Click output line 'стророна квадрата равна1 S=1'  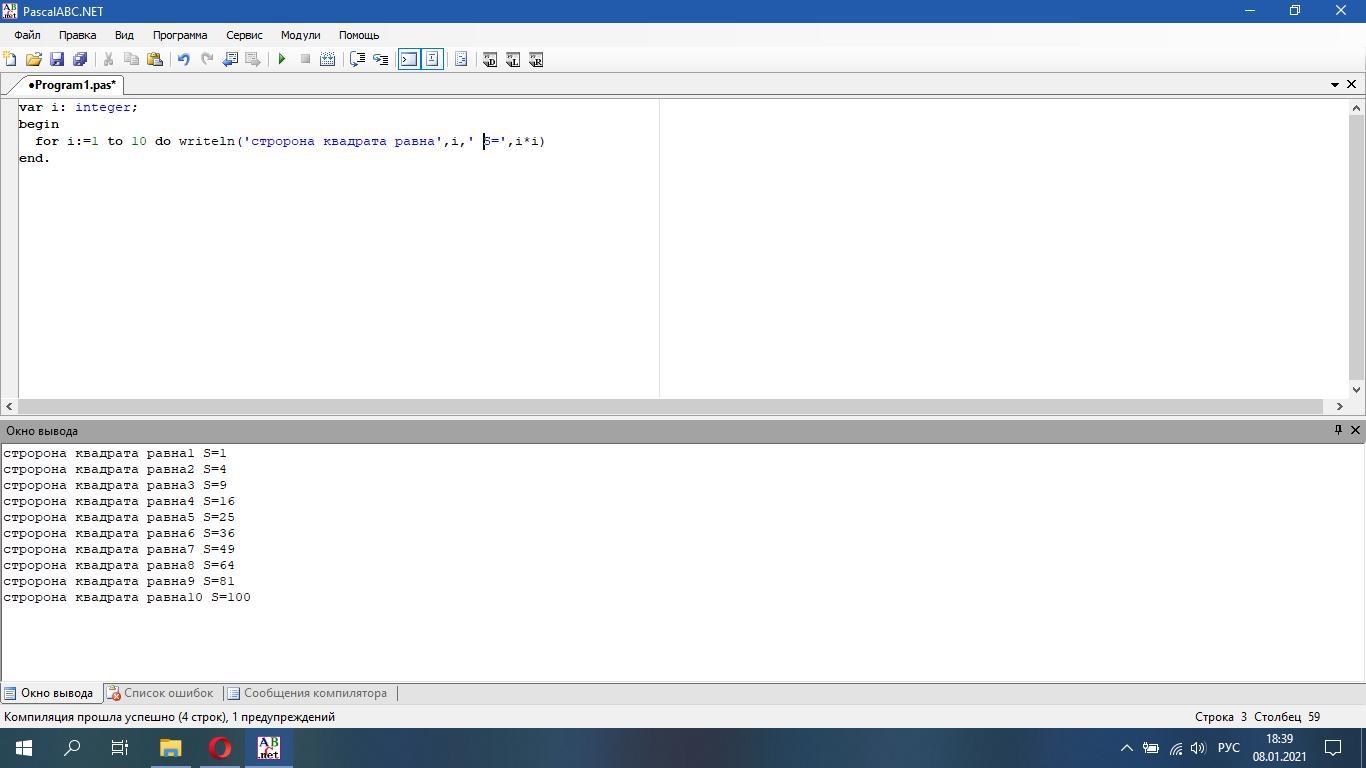115,453
